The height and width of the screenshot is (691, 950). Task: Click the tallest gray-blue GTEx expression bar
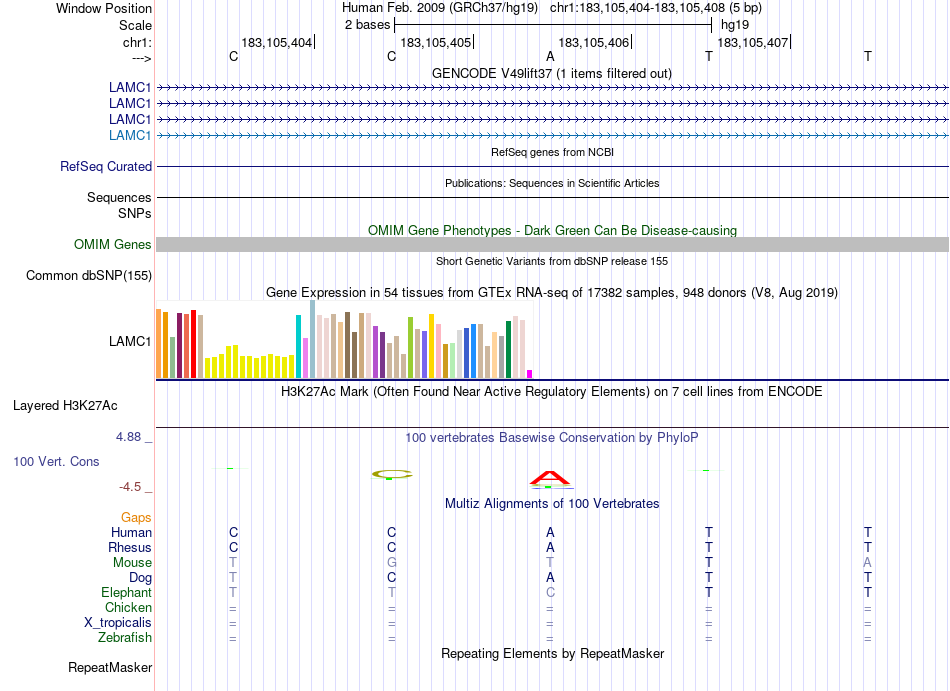coord(313,339)
